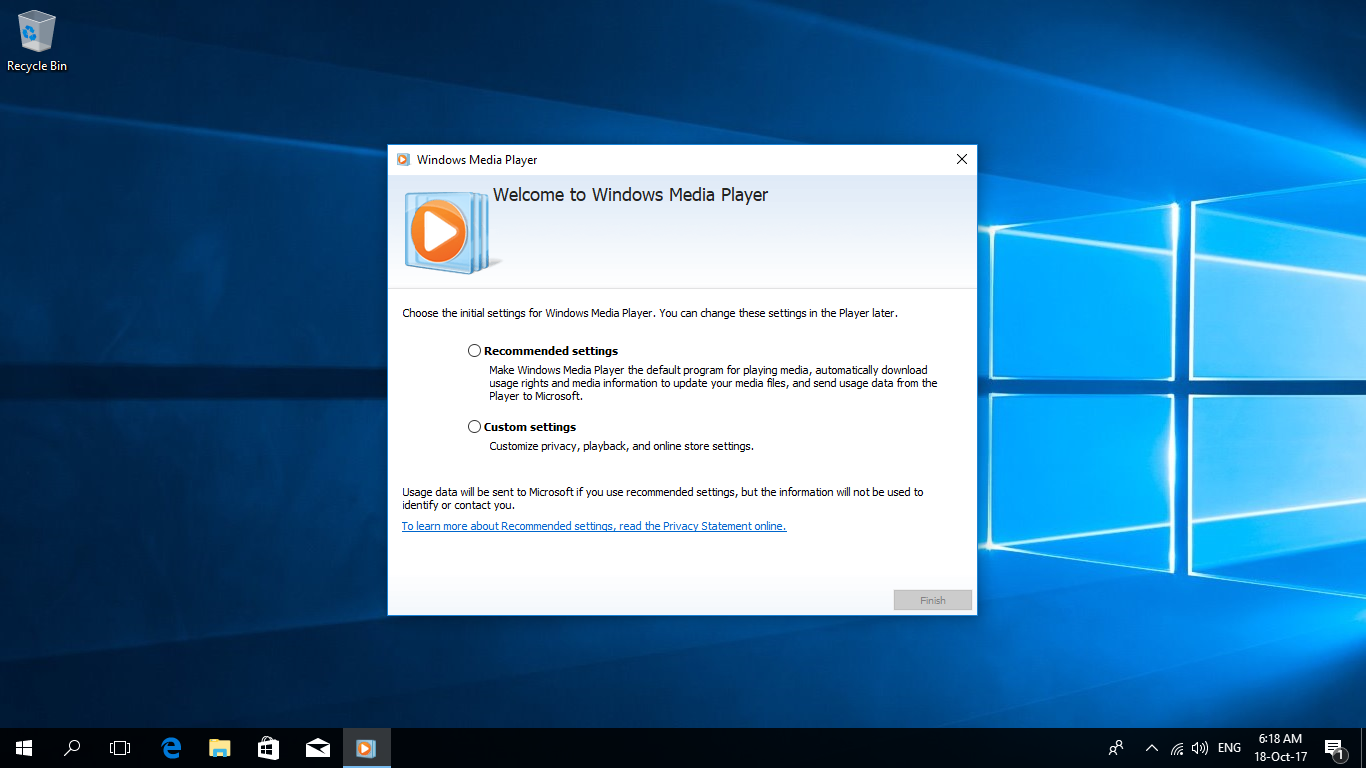The image size is (1366, 768).
Task: Open the Mail app taskbar icon
Action: tap(318, 748)
